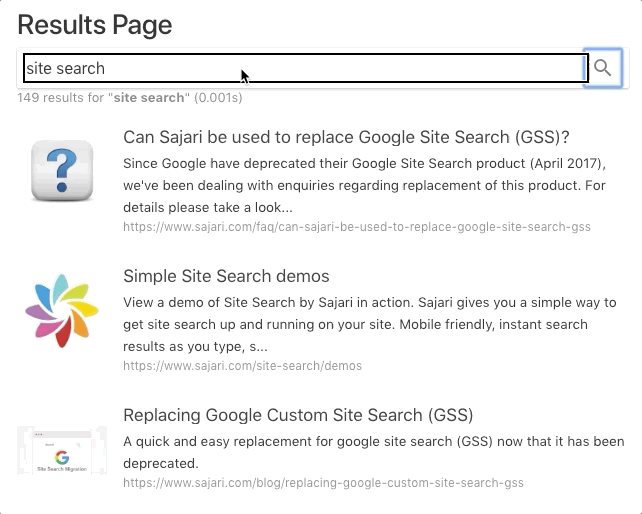Select the 'Since Google have deprecated' description text
The width and height of the screenshot is (642, 514).
[x=364, y=186]
